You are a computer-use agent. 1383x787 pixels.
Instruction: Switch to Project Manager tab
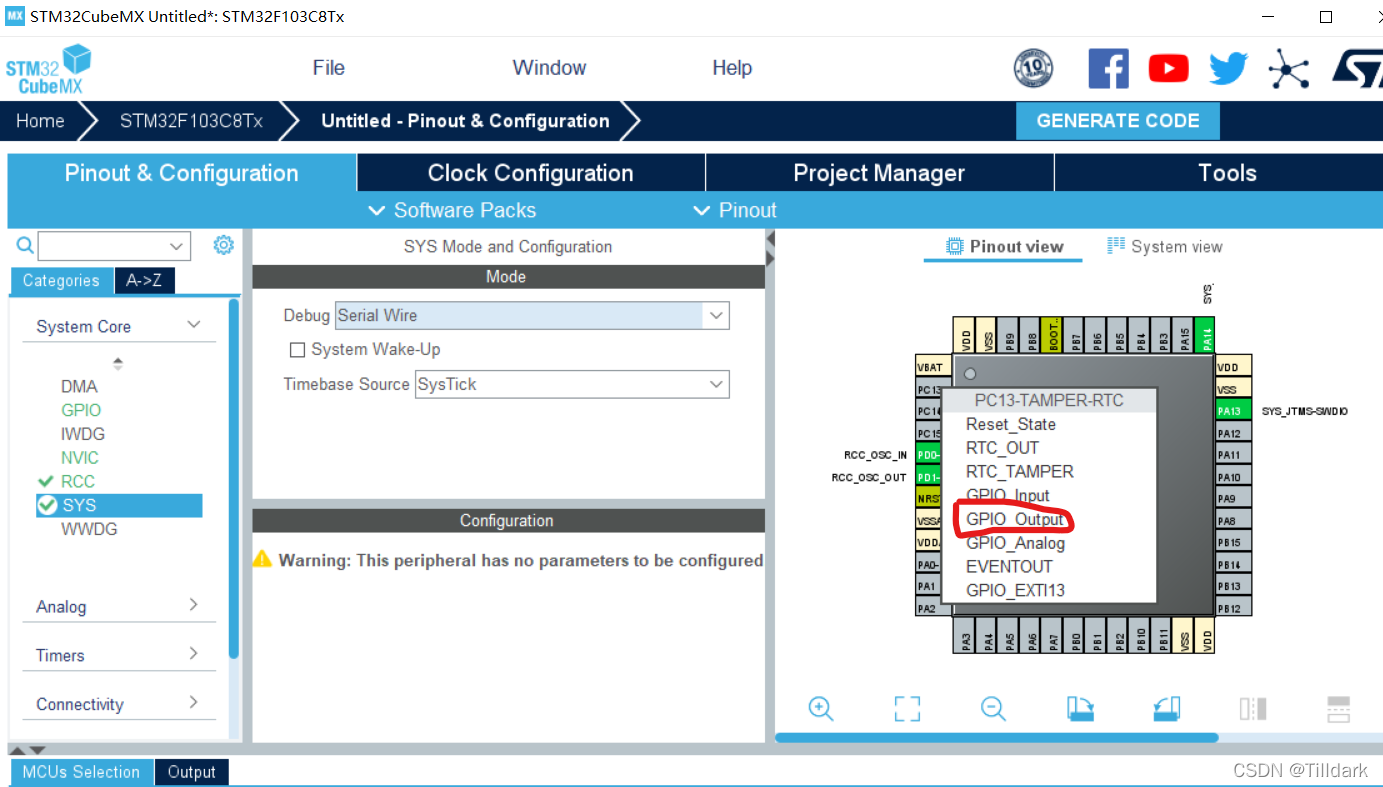(x=879, y=173)
